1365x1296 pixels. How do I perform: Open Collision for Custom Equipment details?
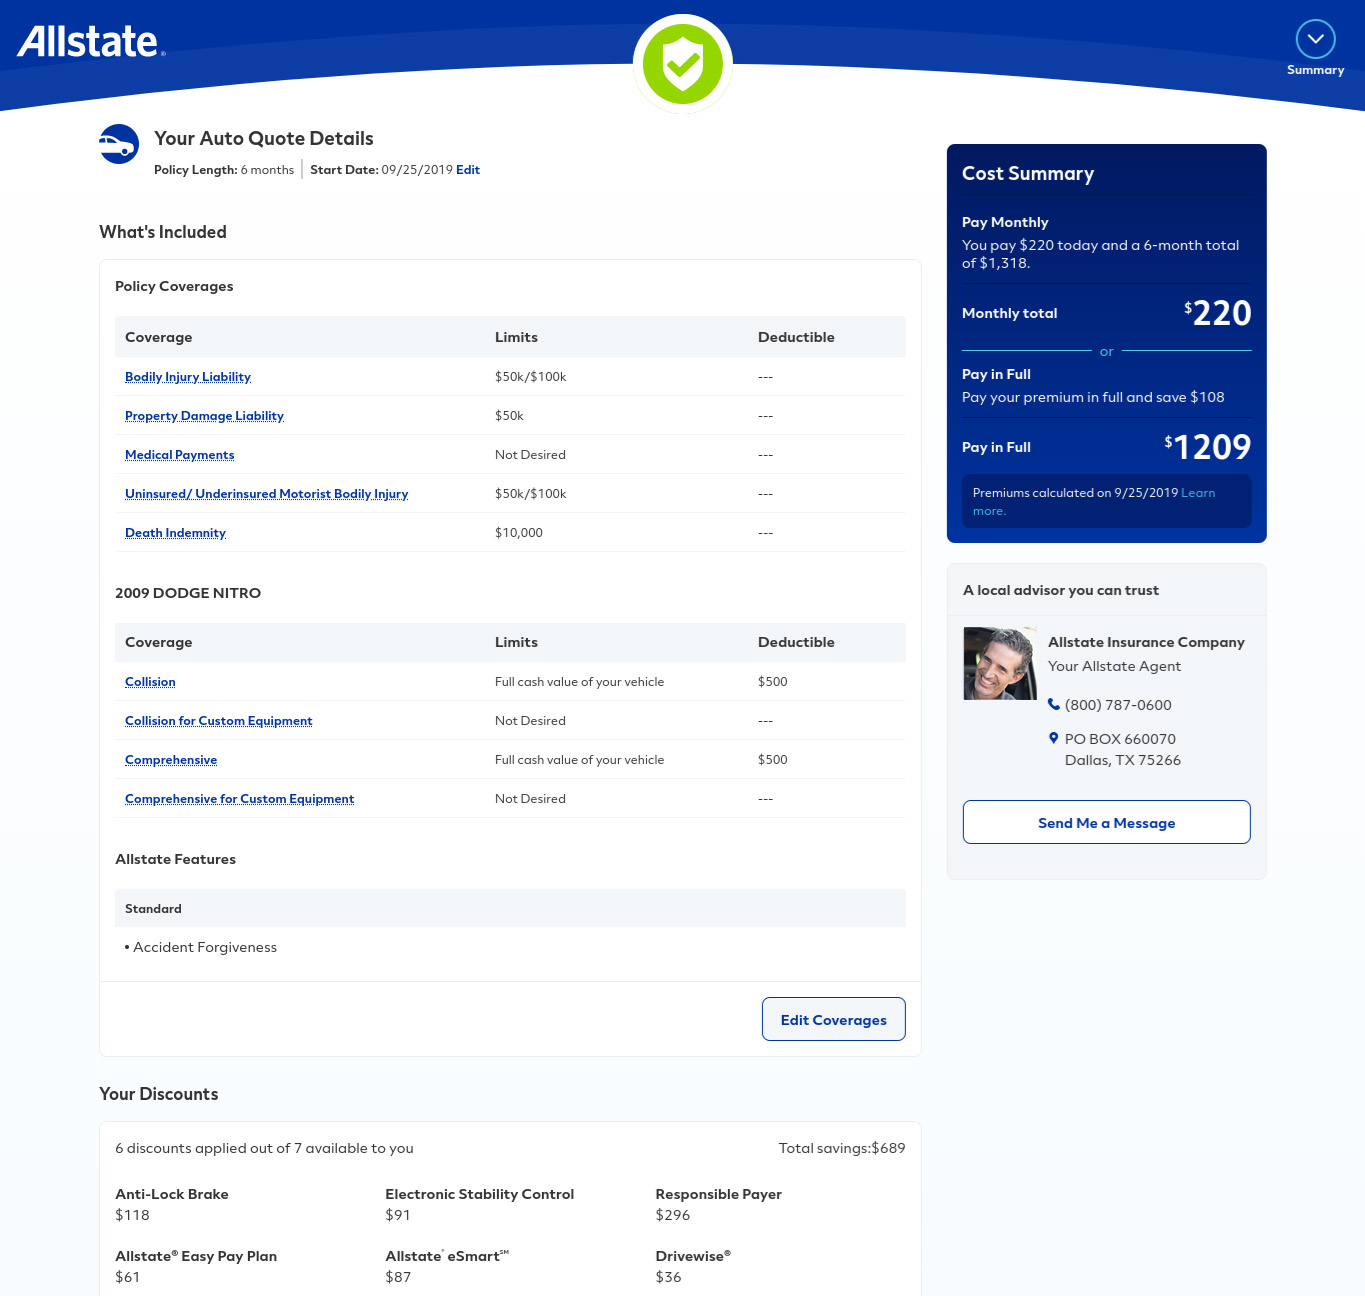218,721
